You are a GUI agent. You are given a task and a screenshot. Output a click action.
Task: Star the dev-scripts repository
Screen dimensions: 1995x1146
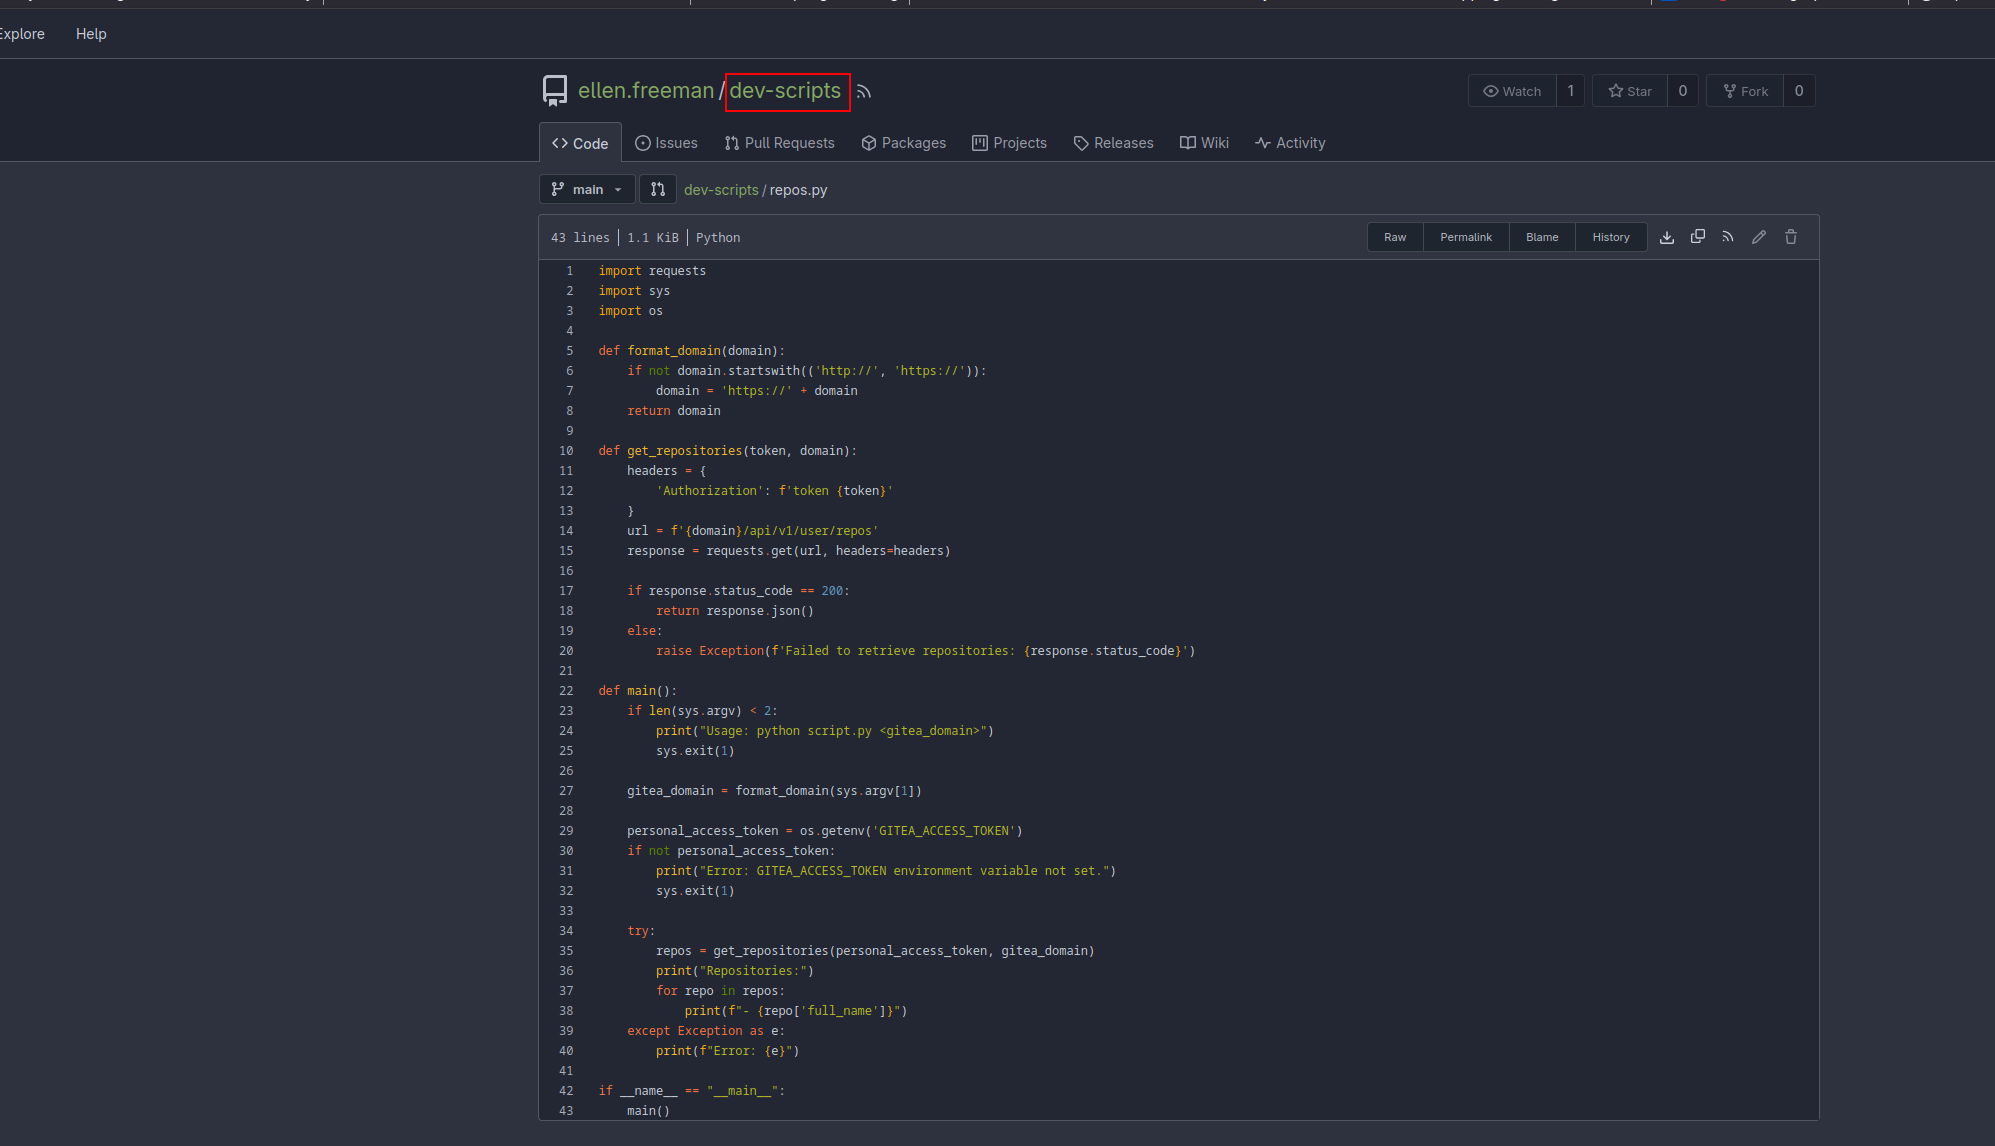coord(1630,91)
